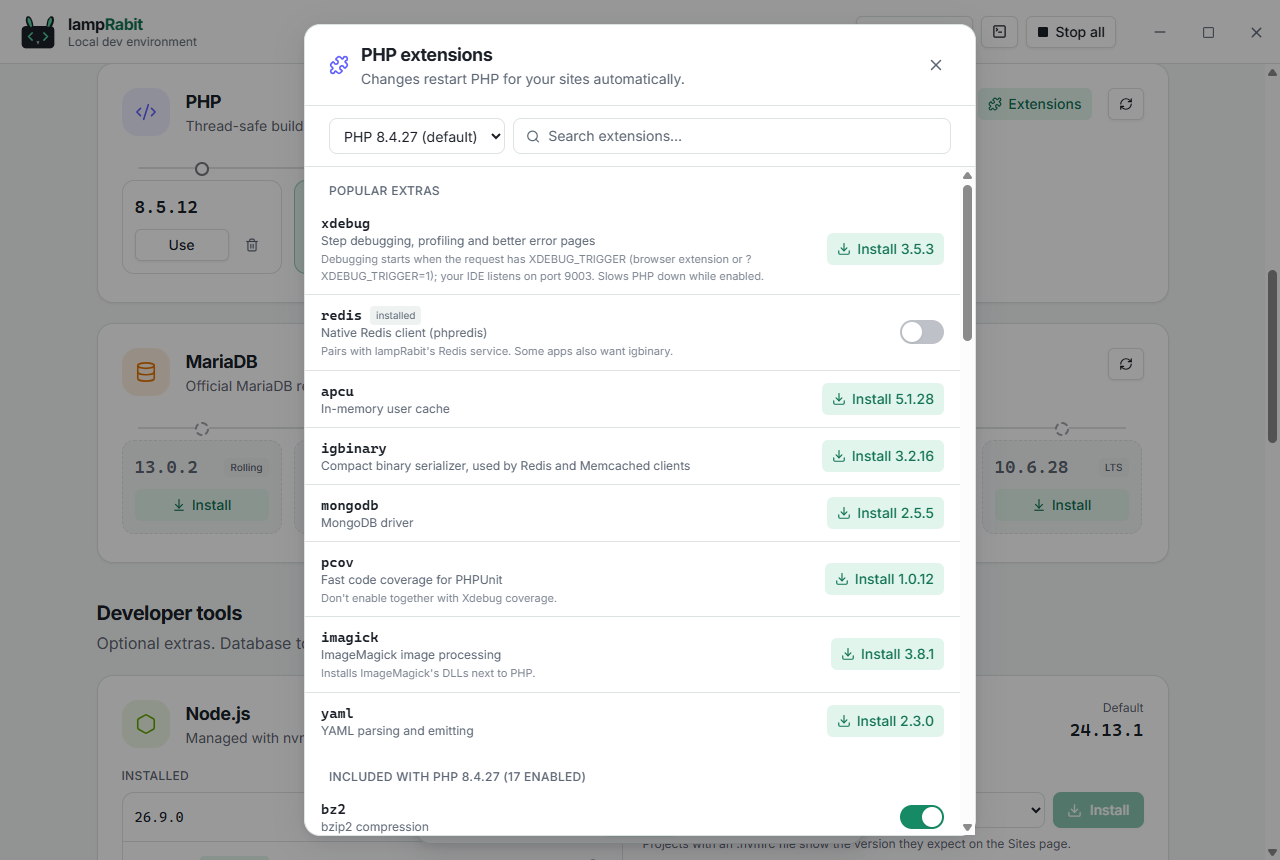Minimize the lampRabit window
The image size is (1280, 860).
1160,32
